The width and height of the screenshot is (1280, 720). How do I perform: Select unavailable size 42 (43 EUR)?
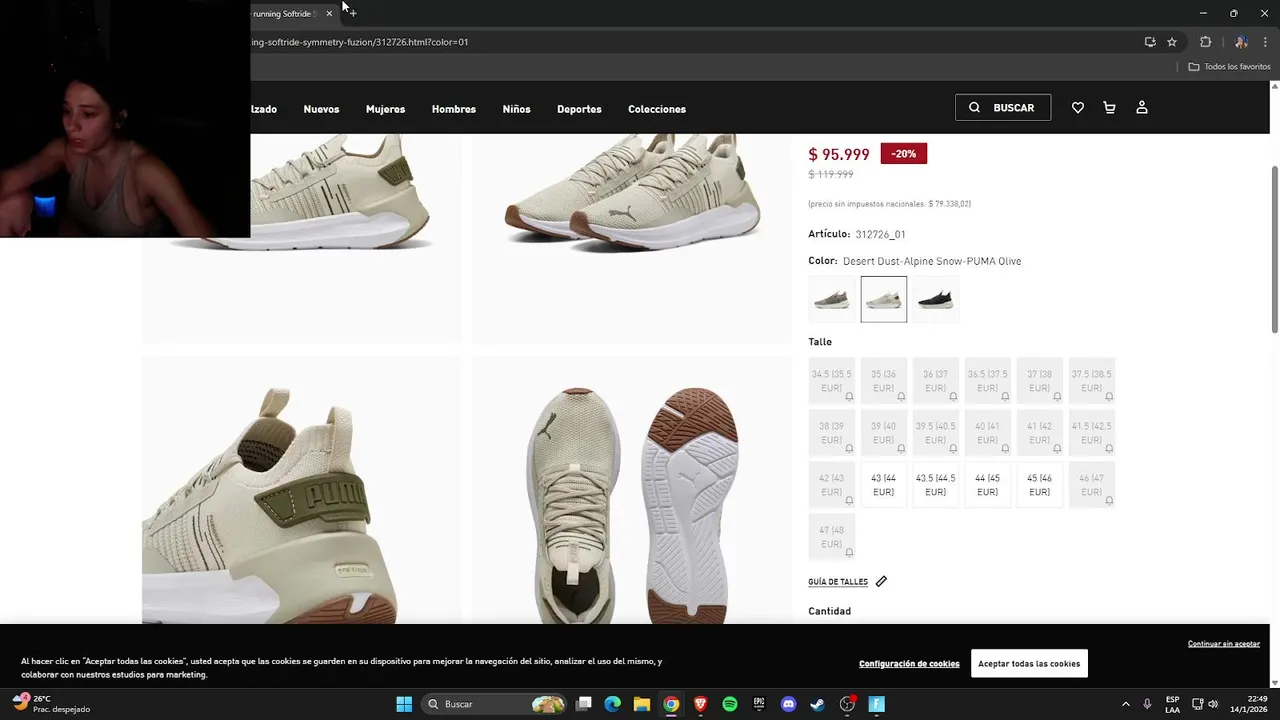click(831, 485)
